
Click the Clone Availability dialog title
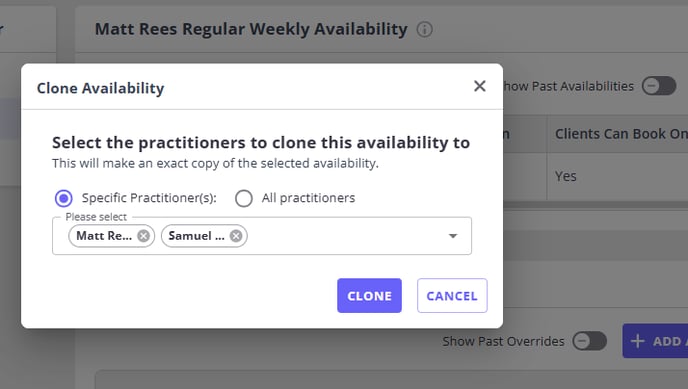click(x=100, y=88)
